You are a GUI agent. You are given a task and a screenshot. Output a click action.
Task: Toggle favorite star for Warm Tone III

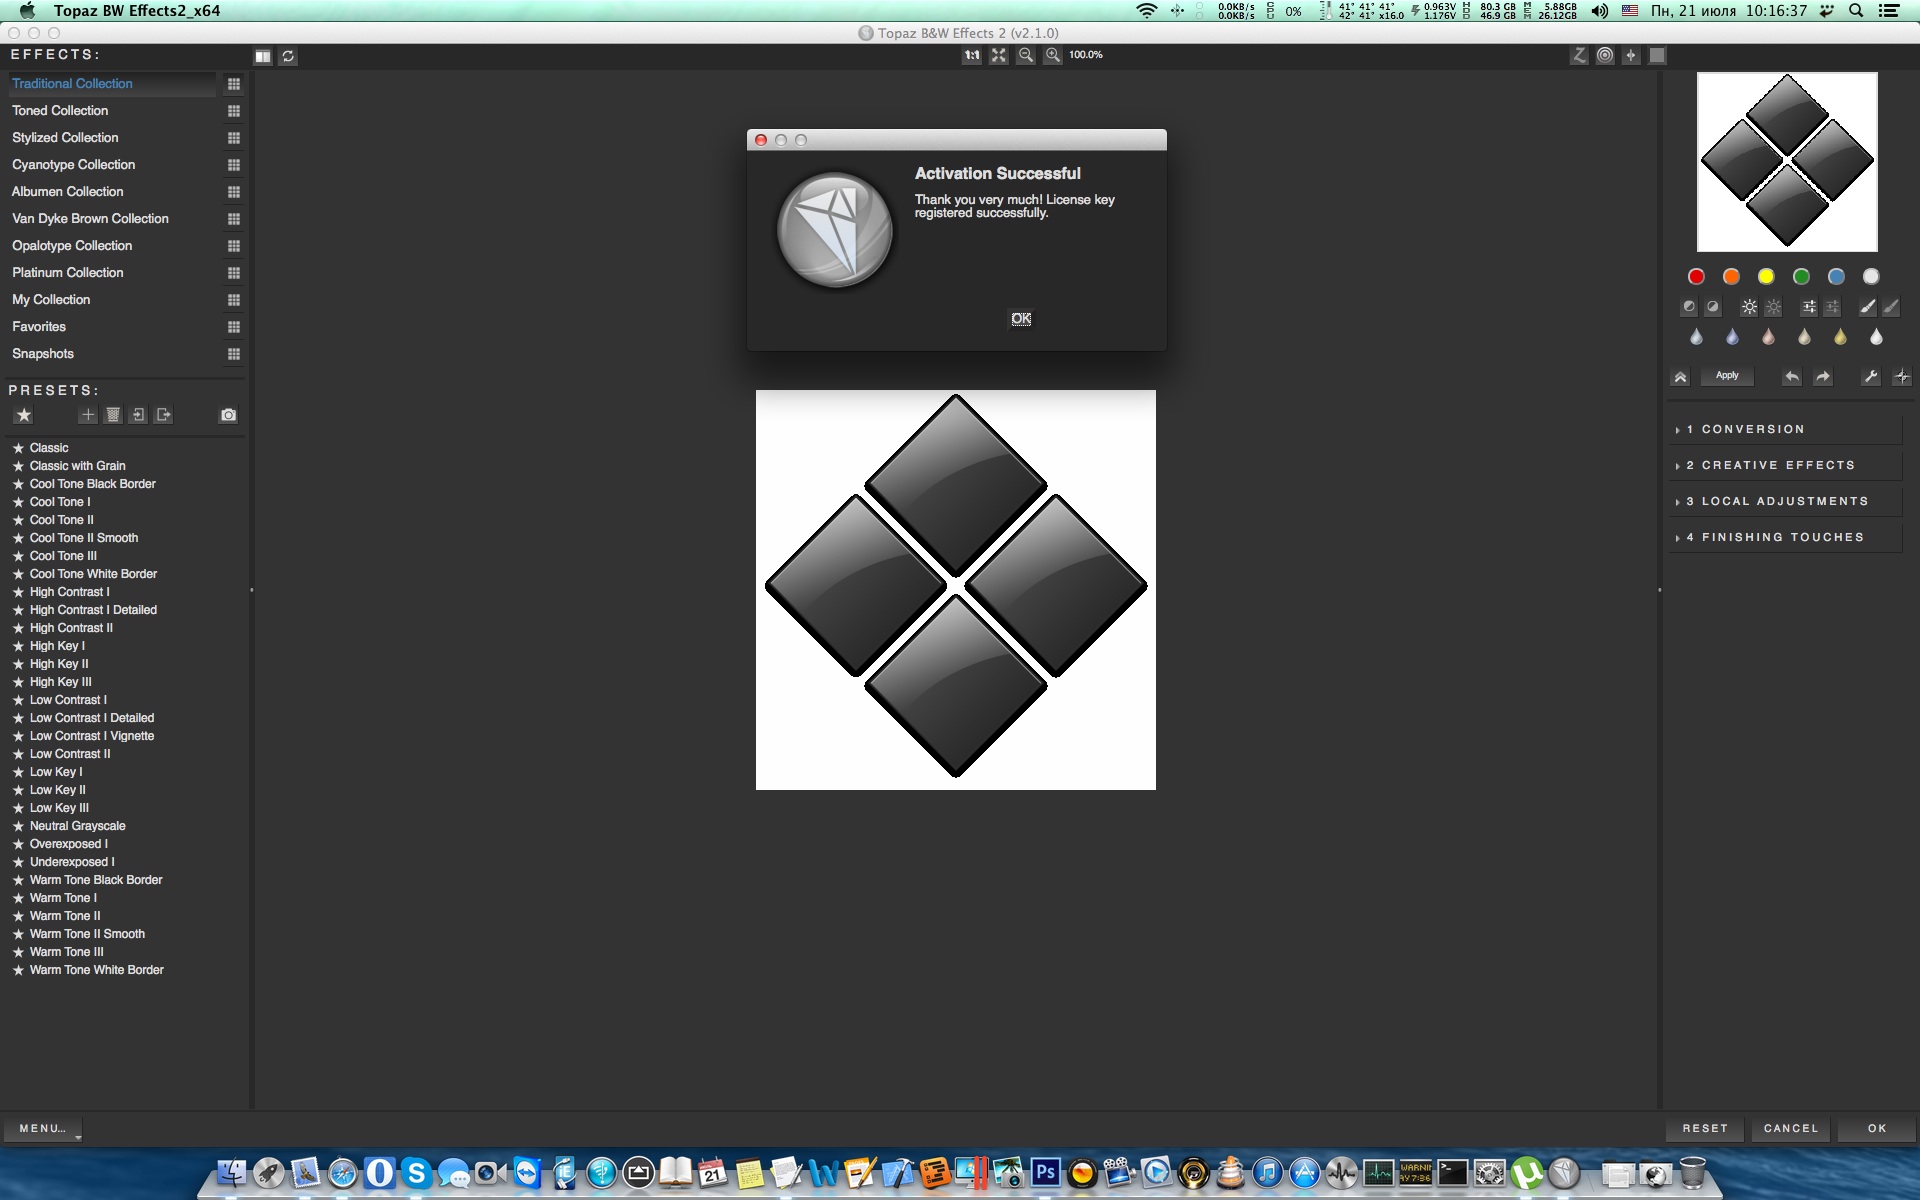[x=18, y=952]
